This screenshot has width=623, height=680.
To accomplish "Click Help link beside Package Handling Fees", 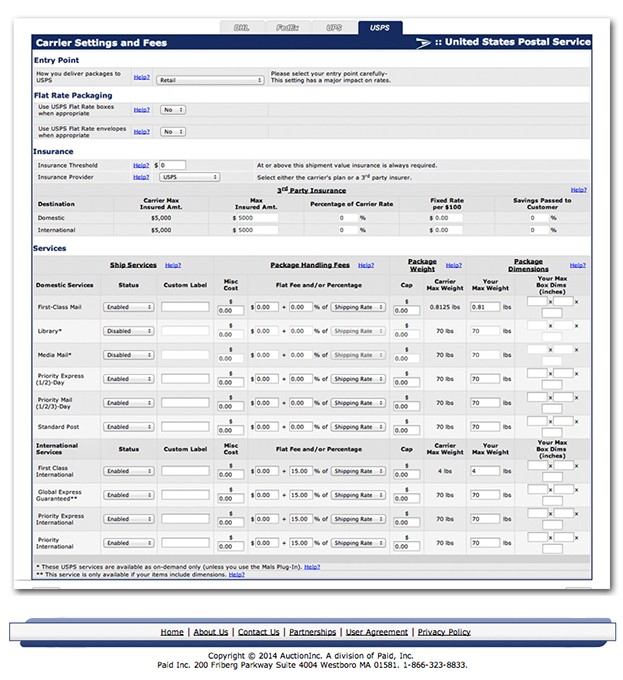I will 366,265.
